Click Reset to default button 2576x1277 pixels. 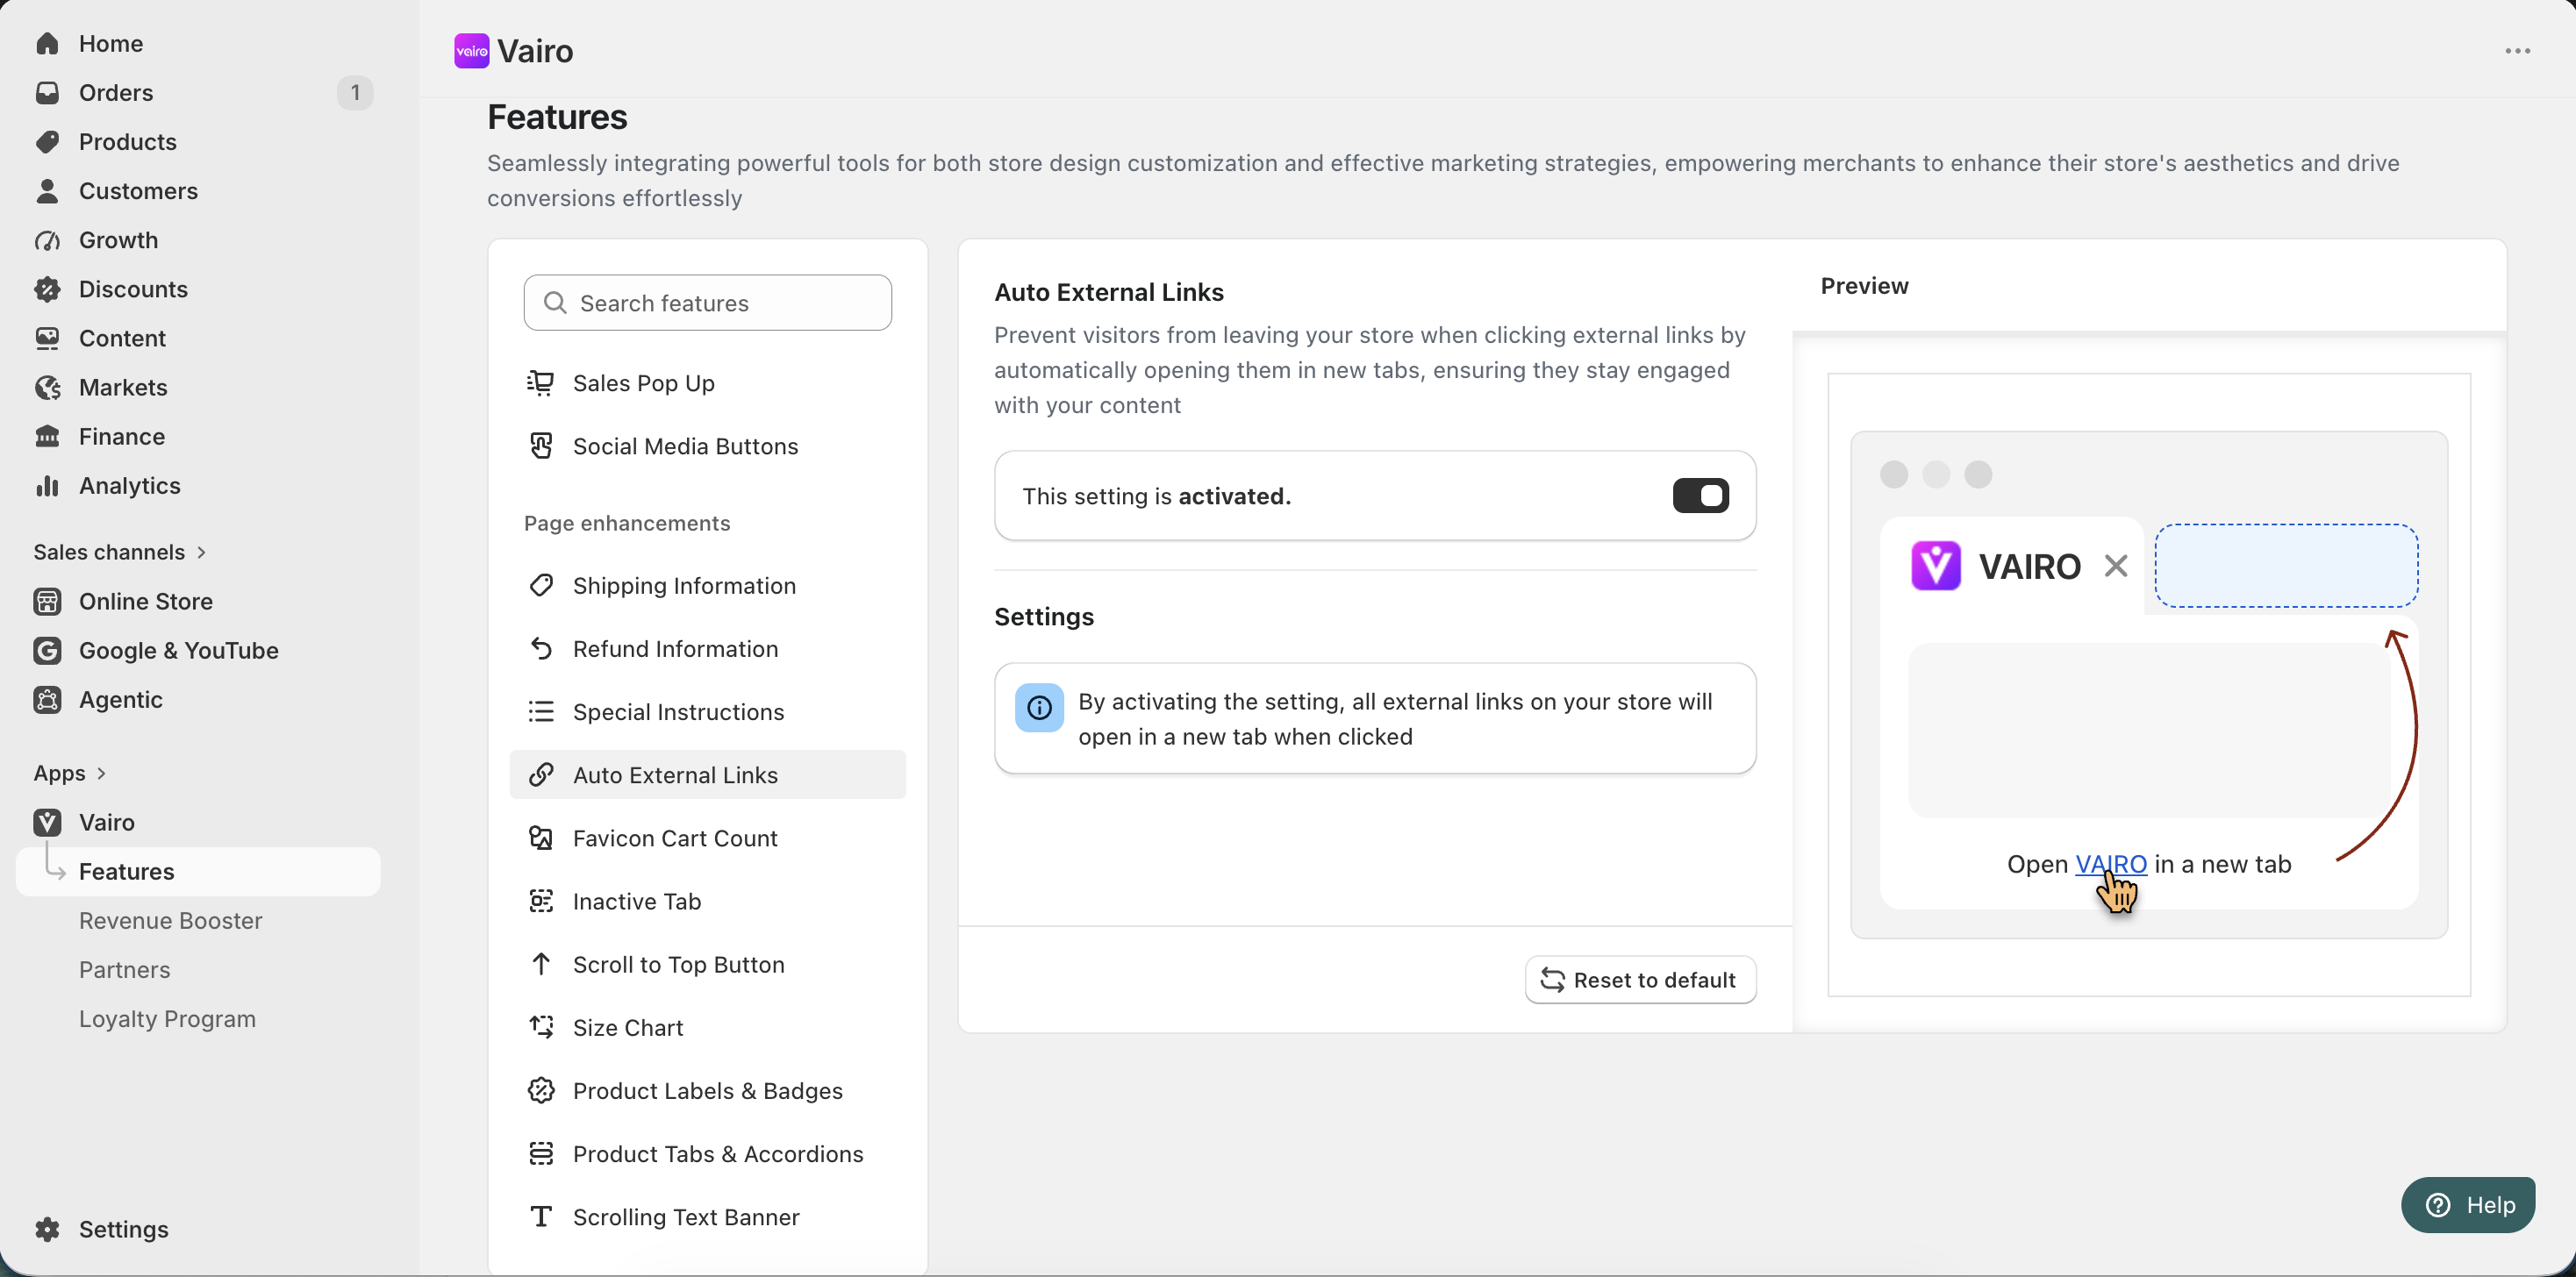coord(1640,980)
